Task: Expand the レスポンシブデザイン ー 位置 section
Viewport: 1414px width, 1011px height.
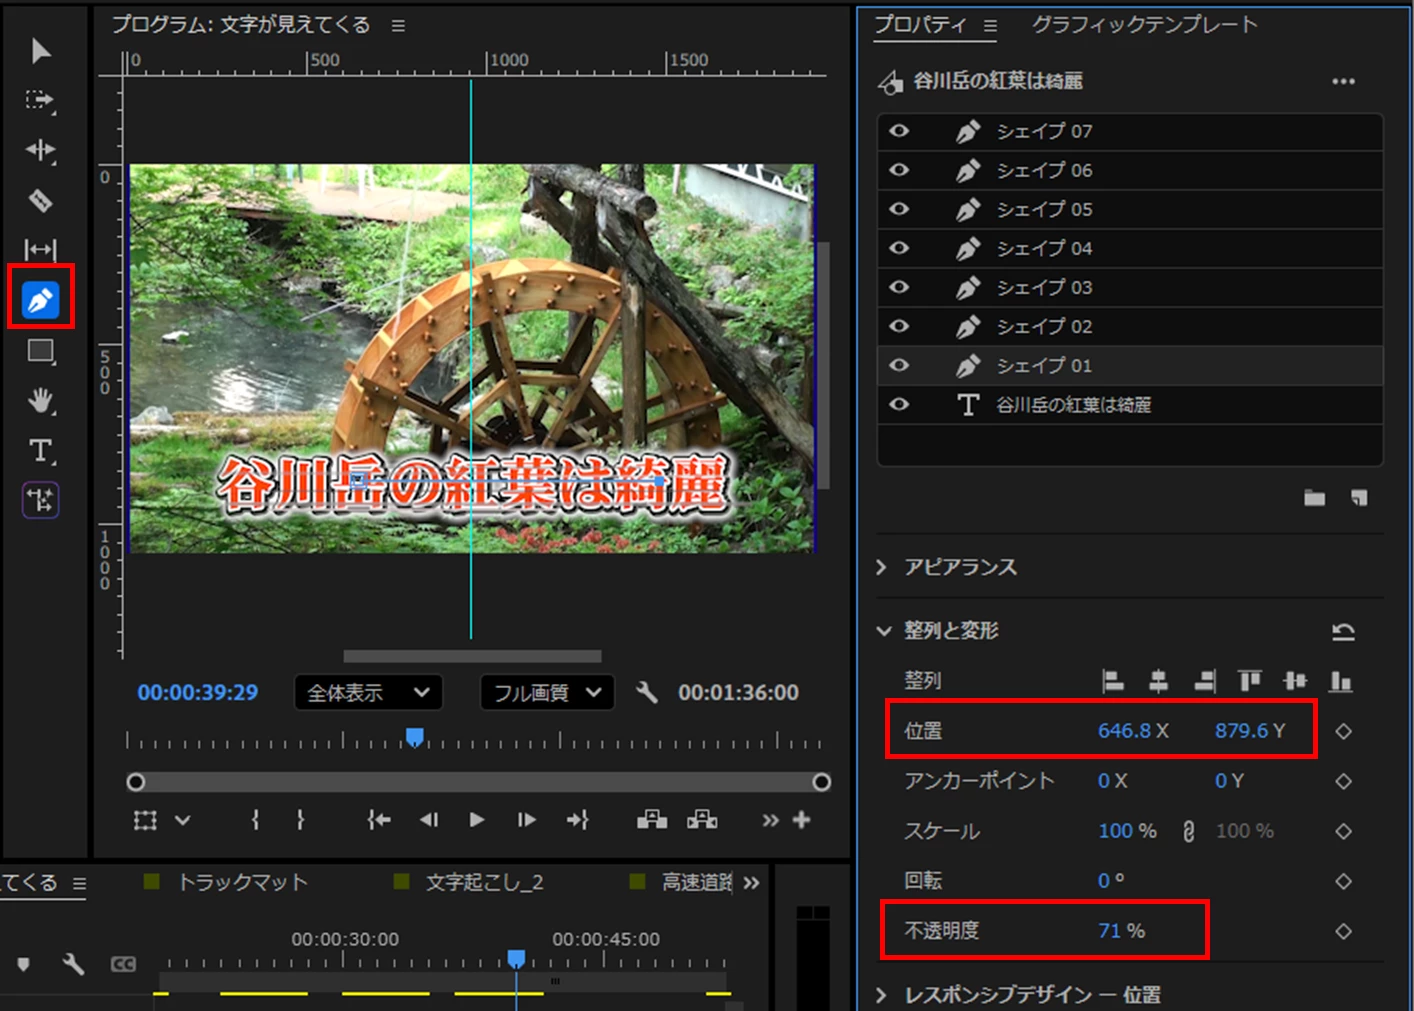Action: 881,994
